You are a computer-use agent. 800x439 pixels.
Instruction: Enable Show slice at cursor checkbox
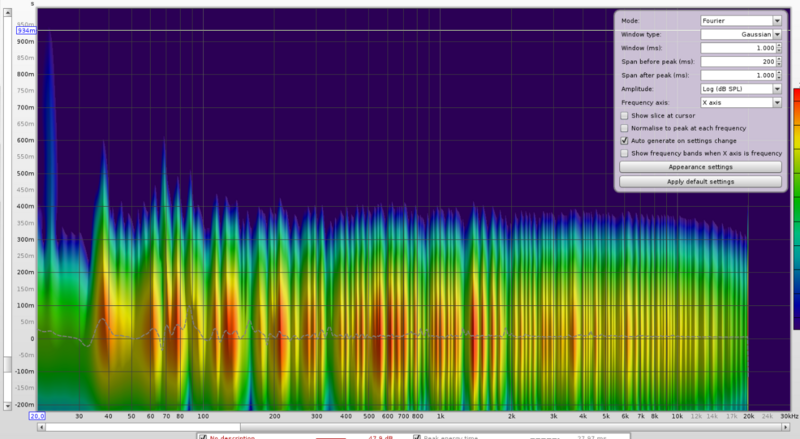coord(625,116)
